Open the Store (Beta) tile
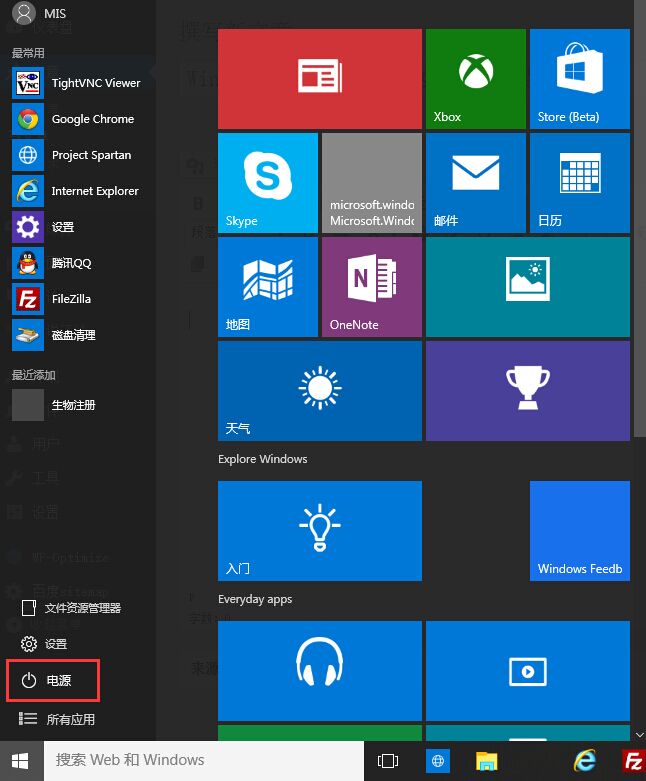Screen dimensions: 646x781 580,79
